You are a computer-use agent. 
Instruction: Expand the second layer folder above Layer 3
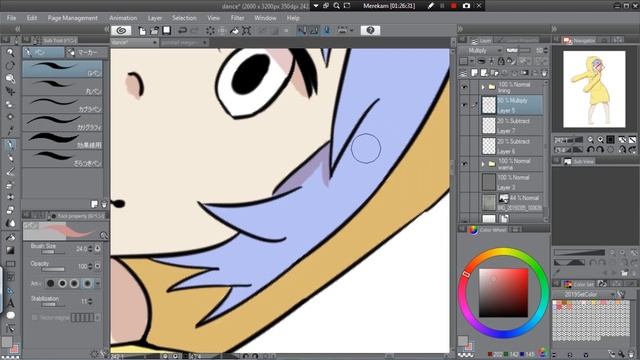483,164
